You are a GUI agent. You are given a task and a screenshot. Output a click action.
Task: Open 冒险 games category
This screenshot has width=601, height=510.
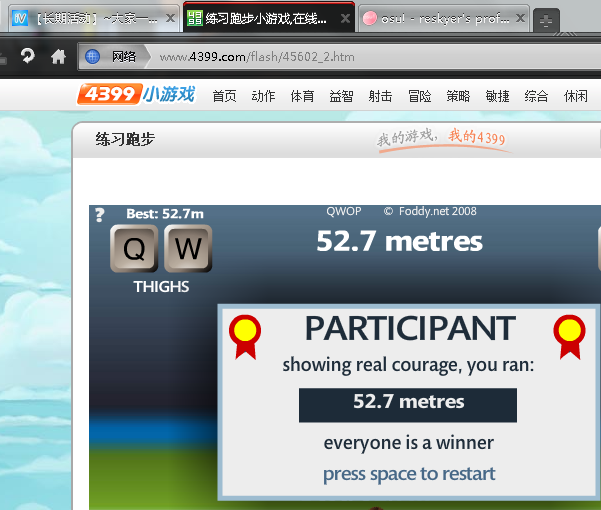pyautogui.click(x=419, y=96)
